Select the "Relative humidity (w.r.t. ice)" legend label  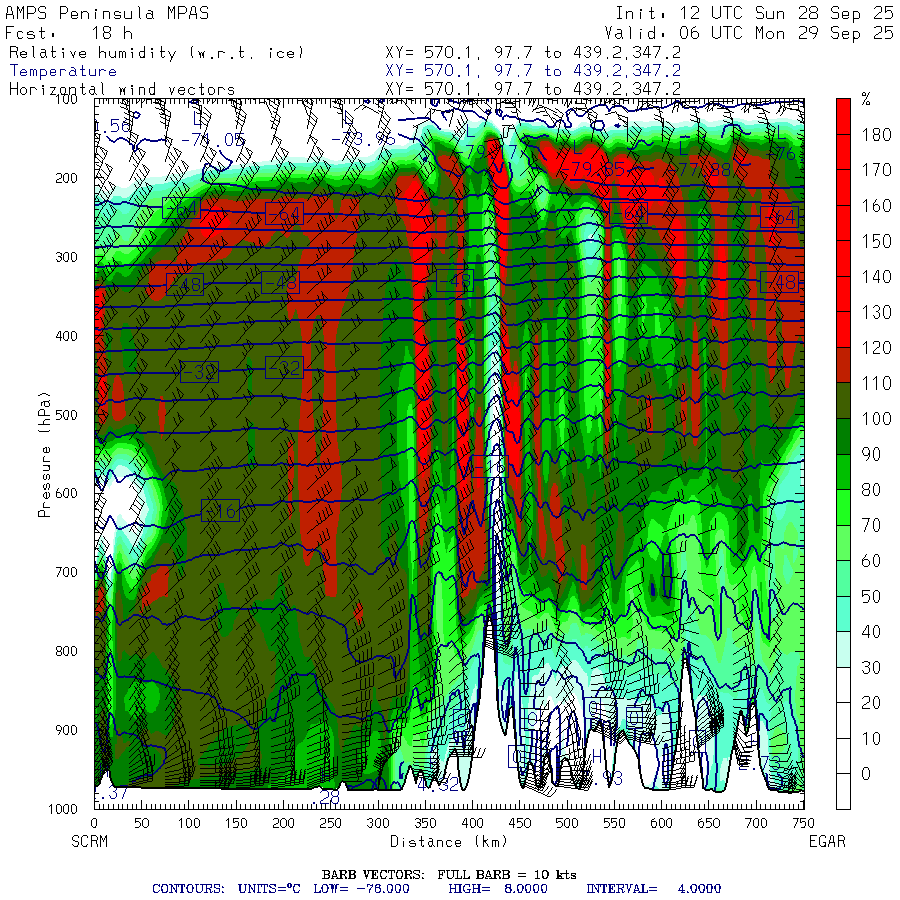click(x=156, y=53)
